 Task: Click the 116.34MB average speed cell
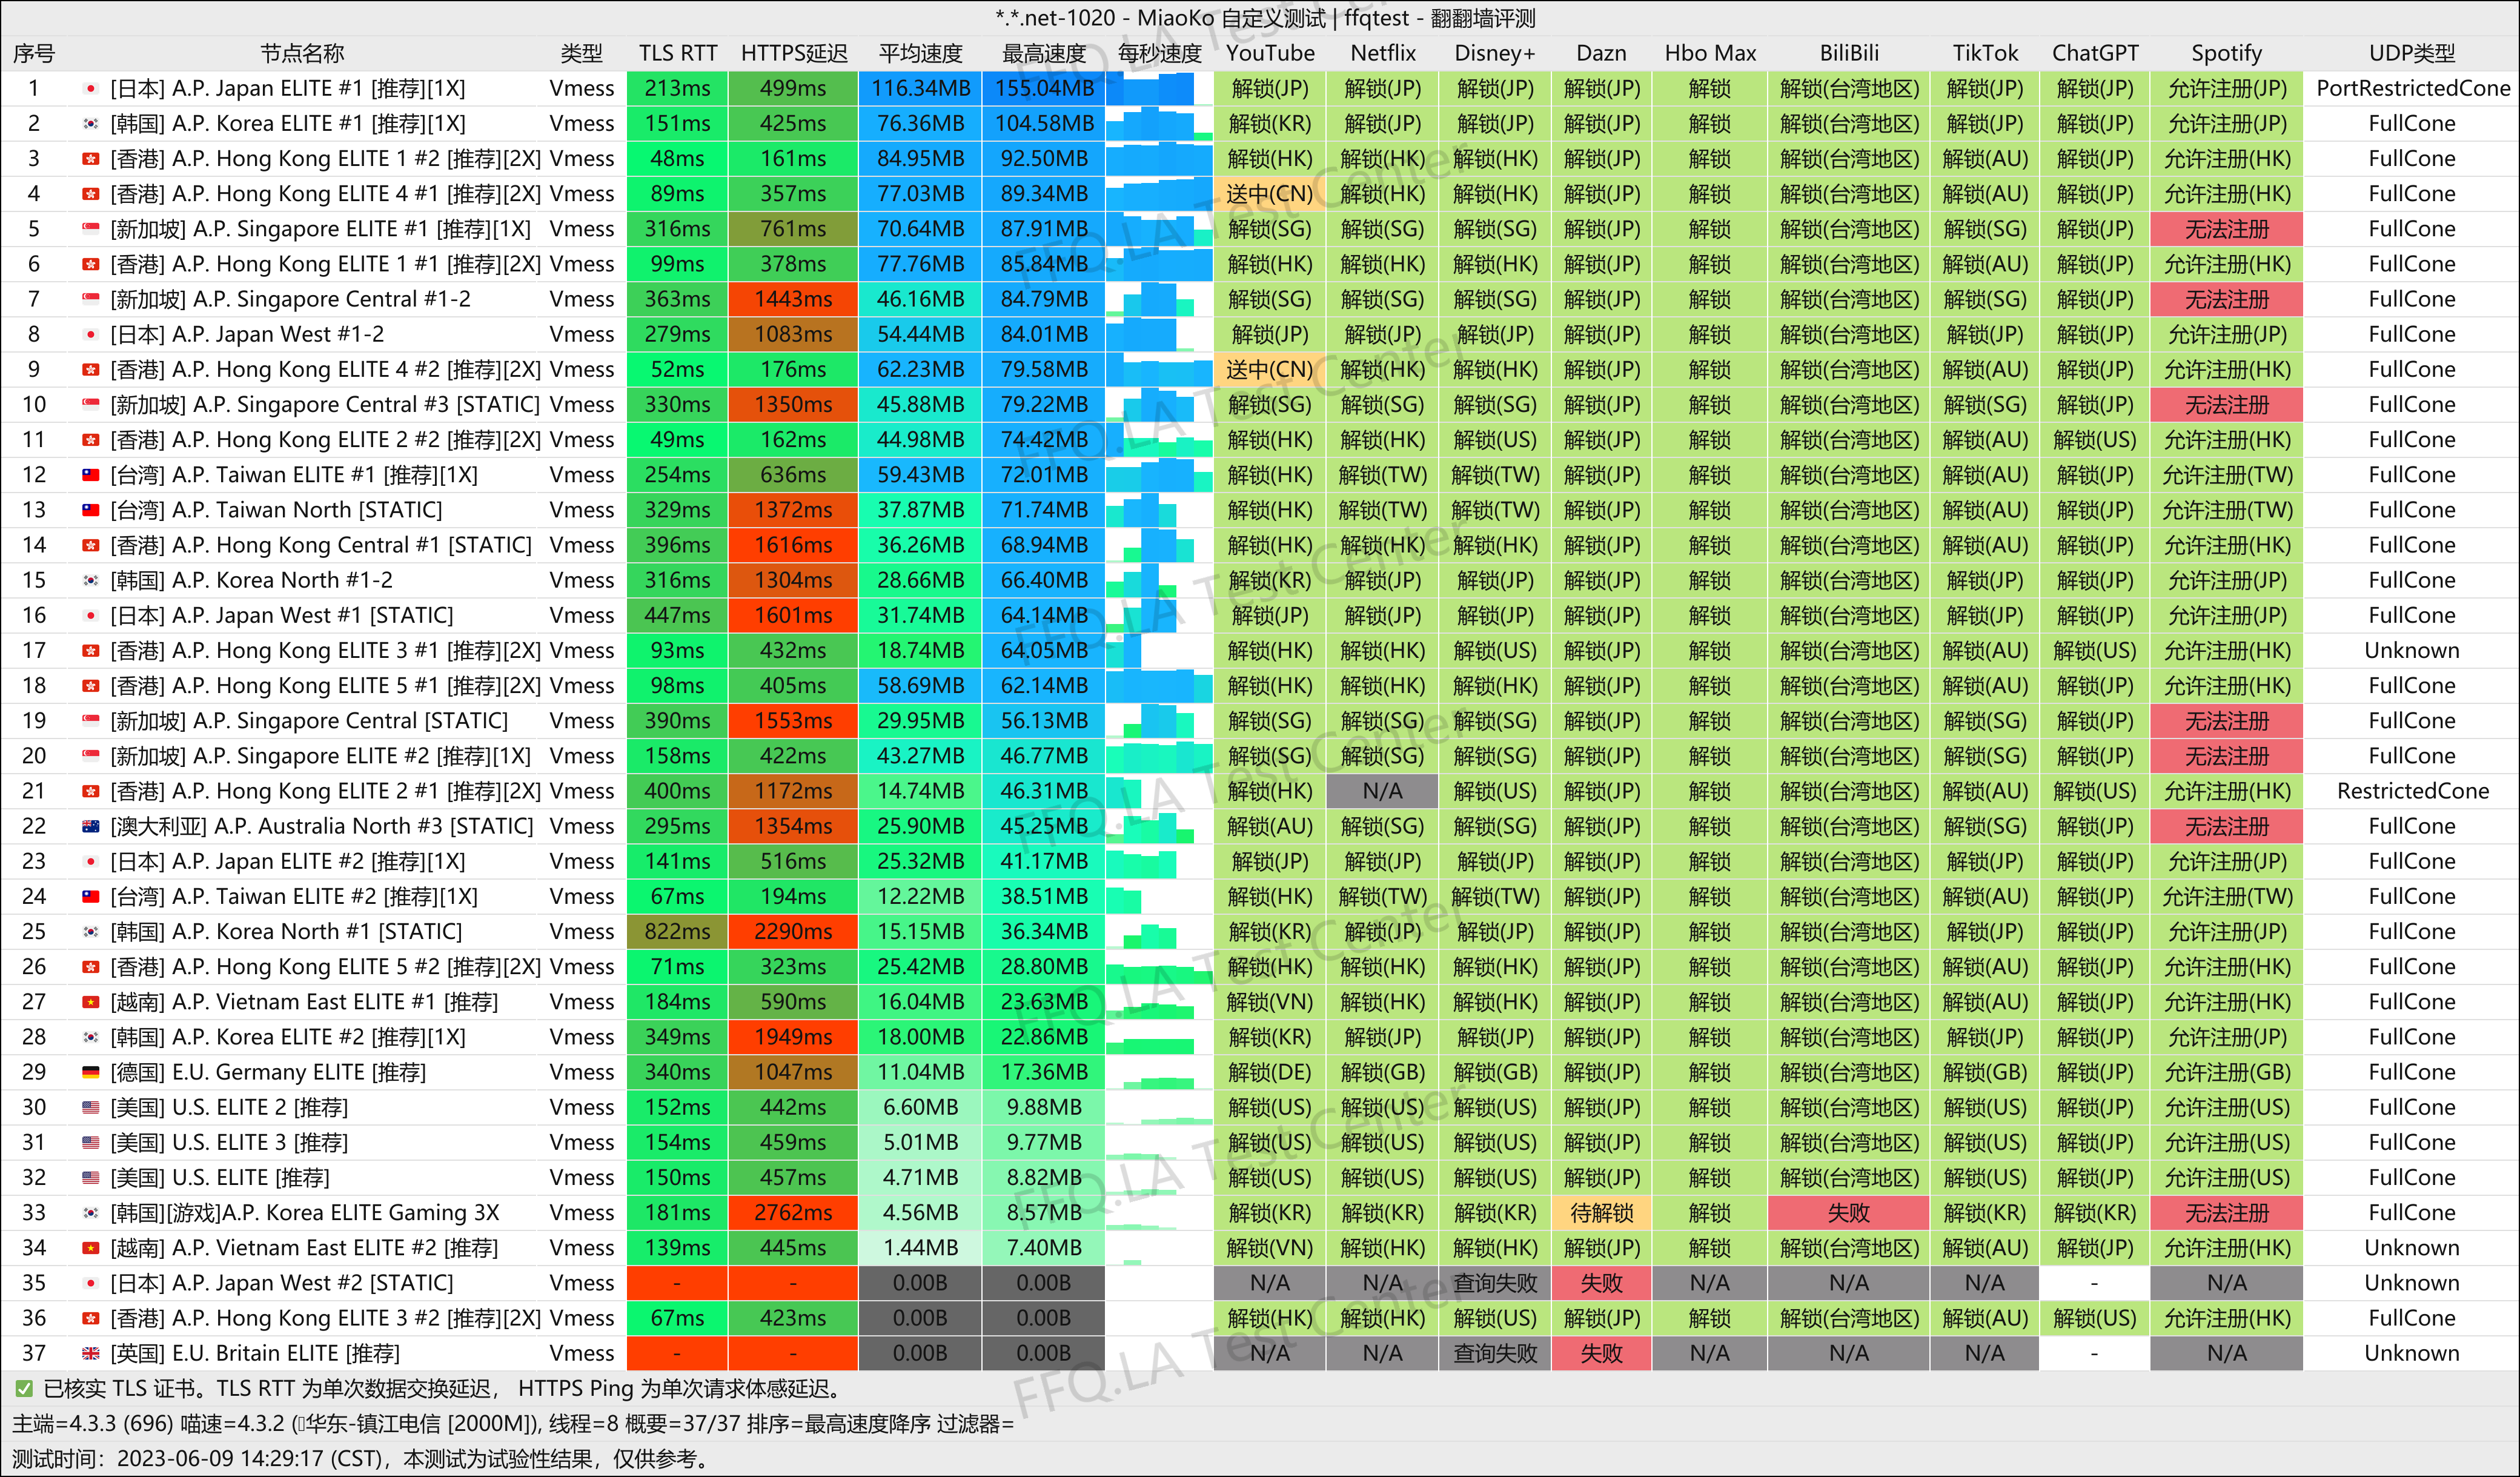coord(920,89)
